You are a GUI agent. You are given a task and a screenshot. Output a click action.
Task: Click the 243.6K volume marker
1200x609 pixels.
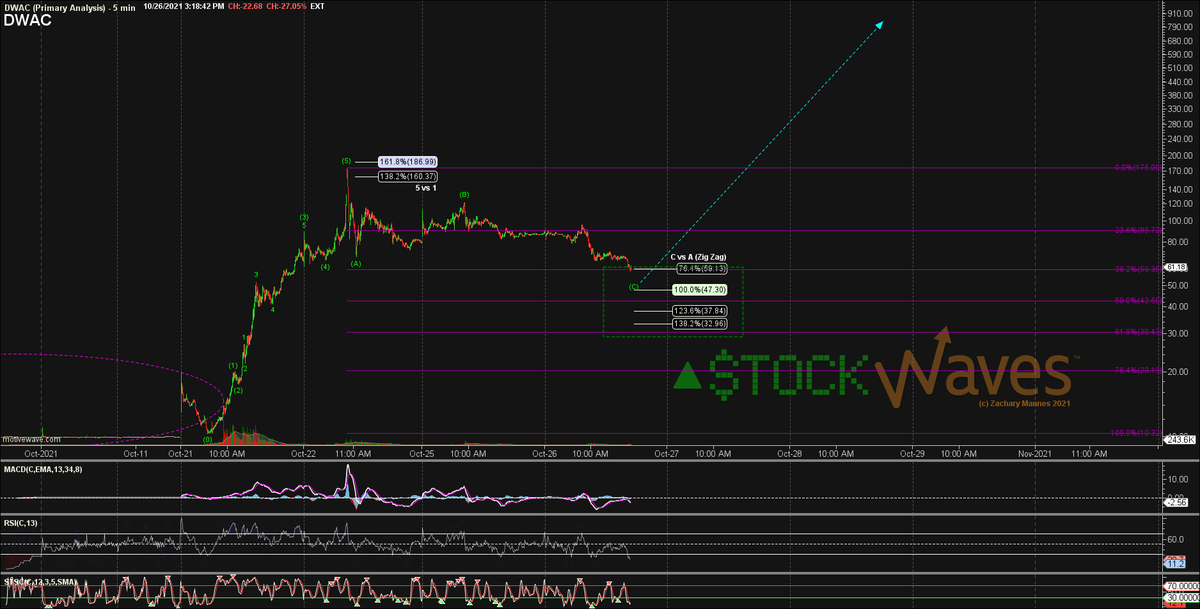point(1180,439)
